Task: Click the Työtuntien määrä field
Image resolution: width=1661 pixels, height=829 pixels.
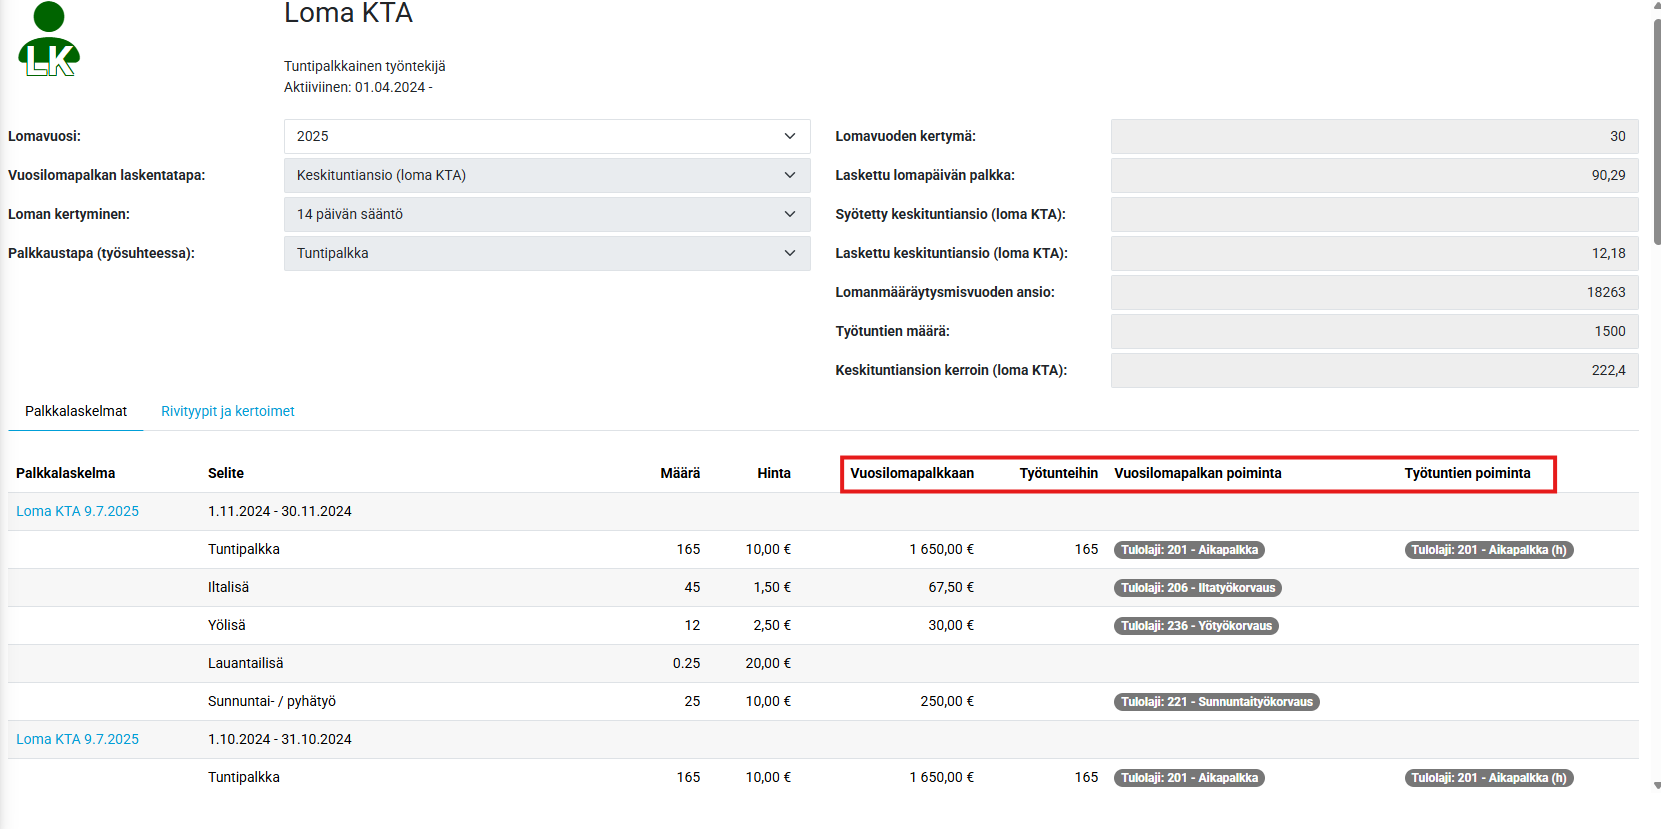Action: [x=1373, y=331]
